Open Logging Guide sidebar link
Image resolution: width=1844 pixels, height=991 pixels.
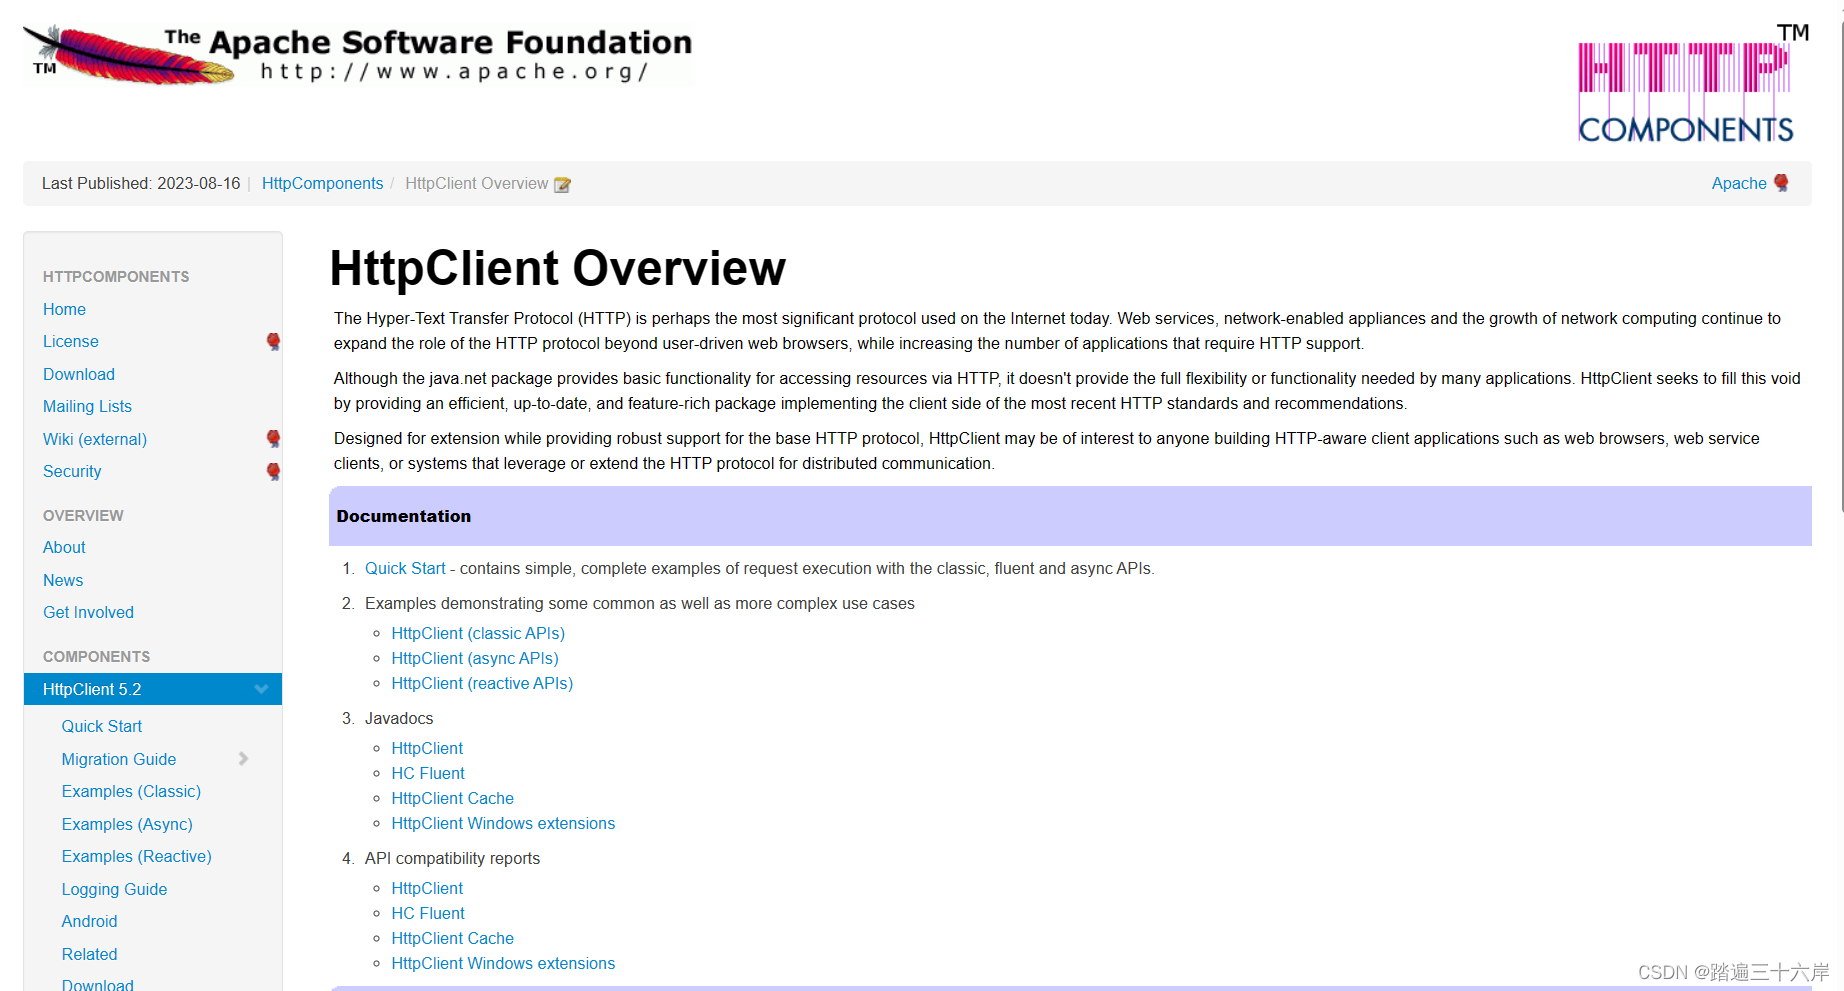tap(114, 890)
